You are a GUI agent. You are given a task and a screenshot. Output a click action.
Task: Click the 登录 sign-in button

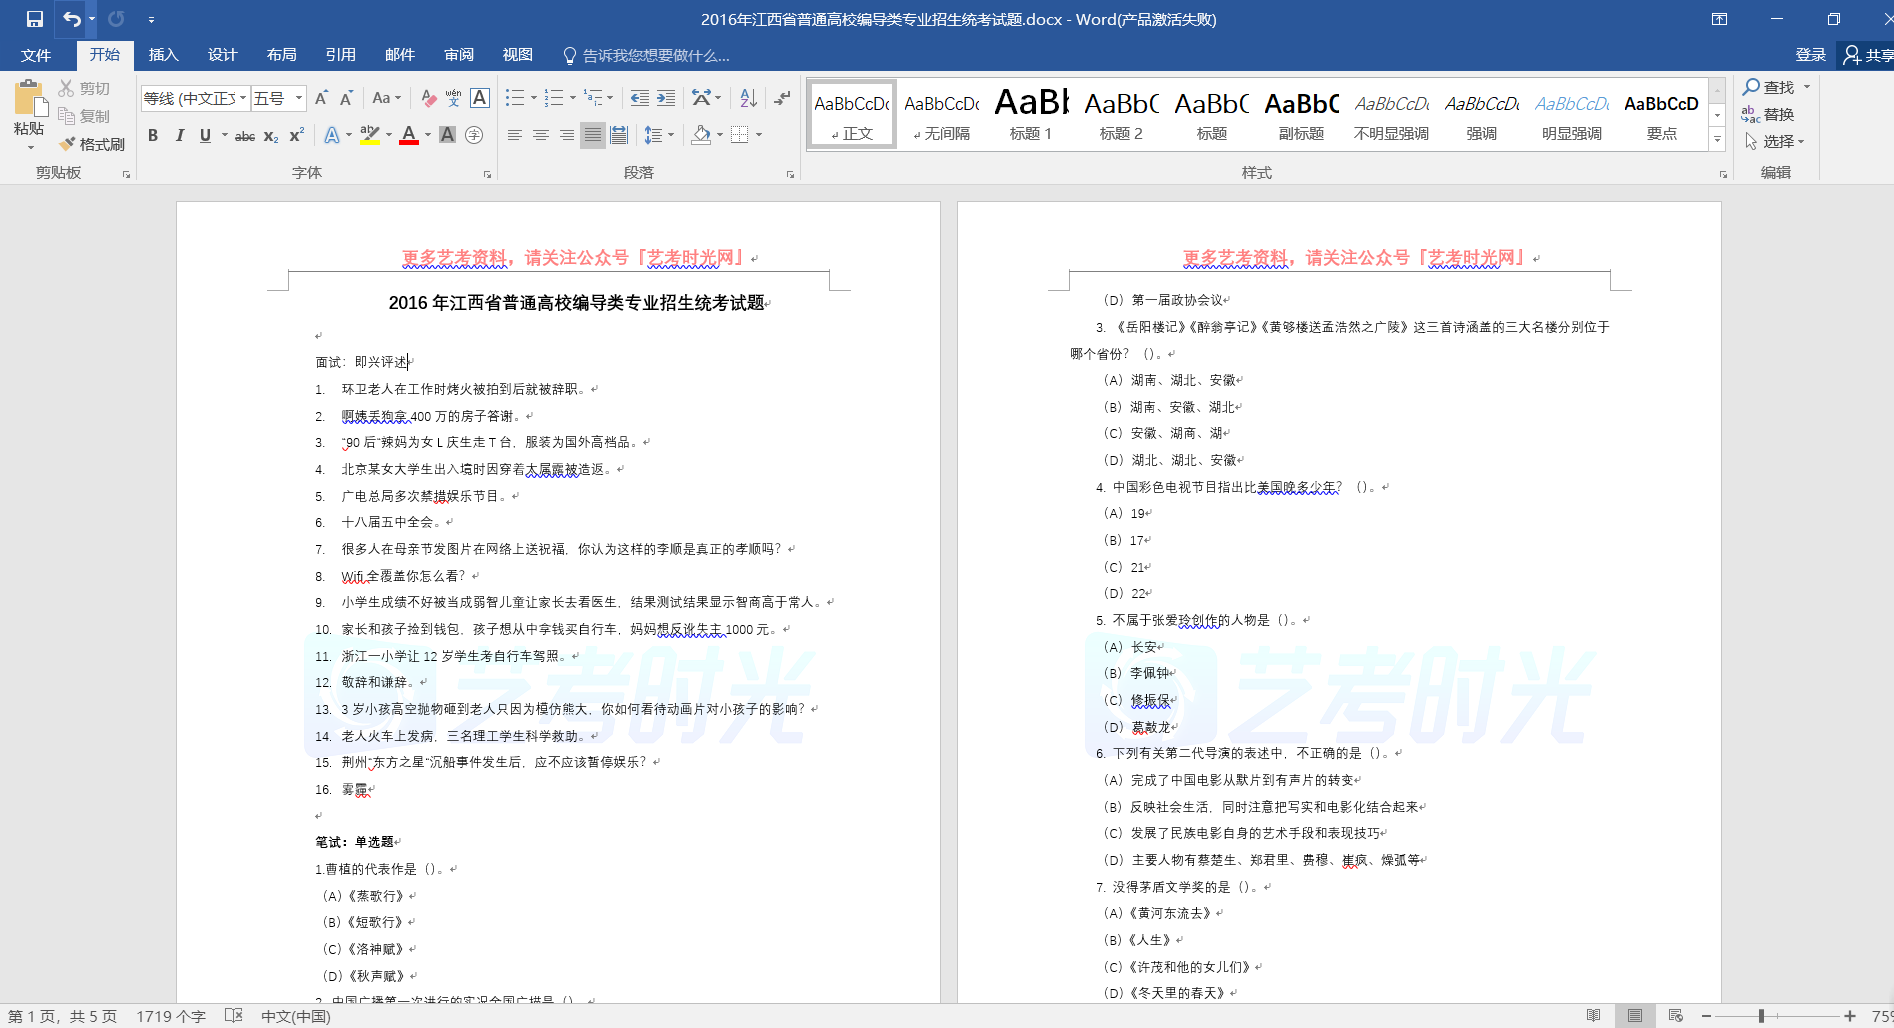1810,55
